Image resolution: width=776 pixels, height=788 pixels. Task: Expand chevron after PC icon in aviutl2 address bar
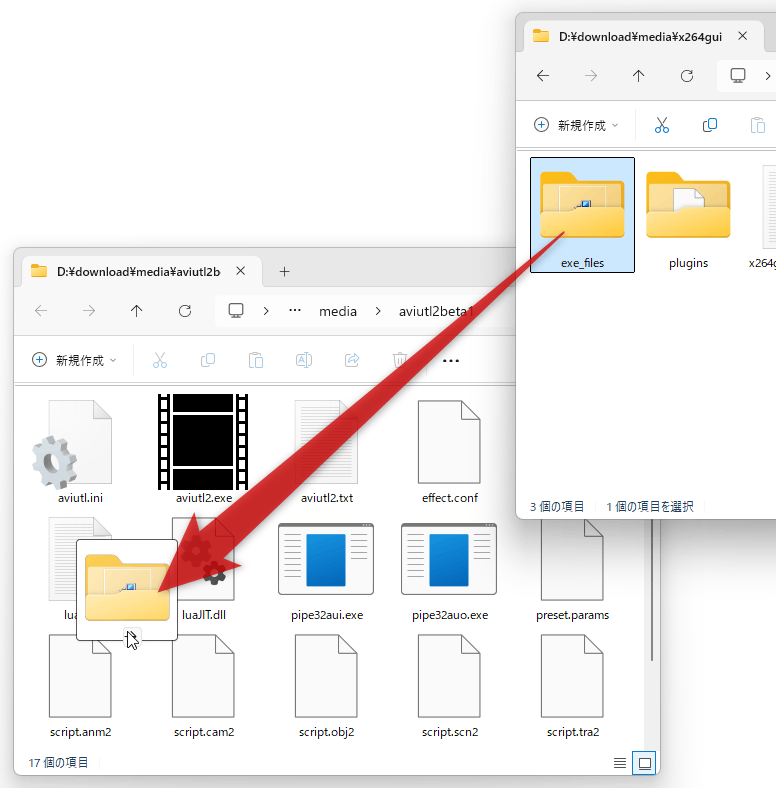266,311
